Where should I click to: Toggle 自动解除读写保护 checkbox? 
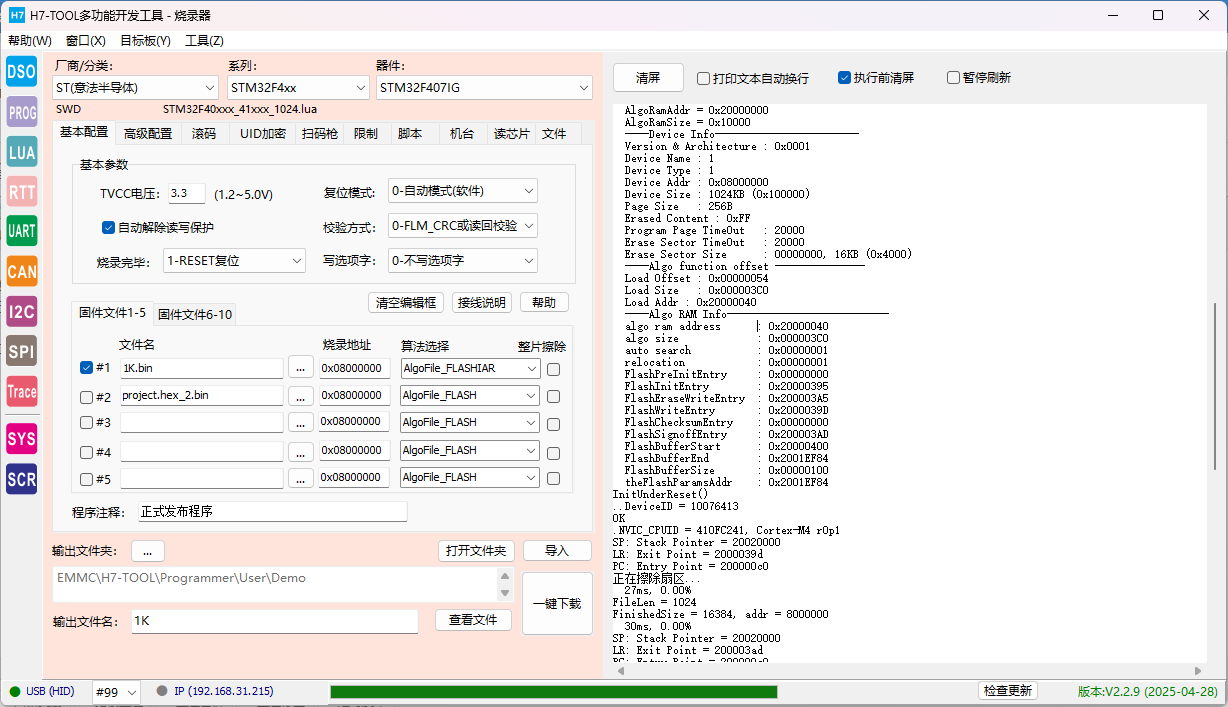click(108, 227)
